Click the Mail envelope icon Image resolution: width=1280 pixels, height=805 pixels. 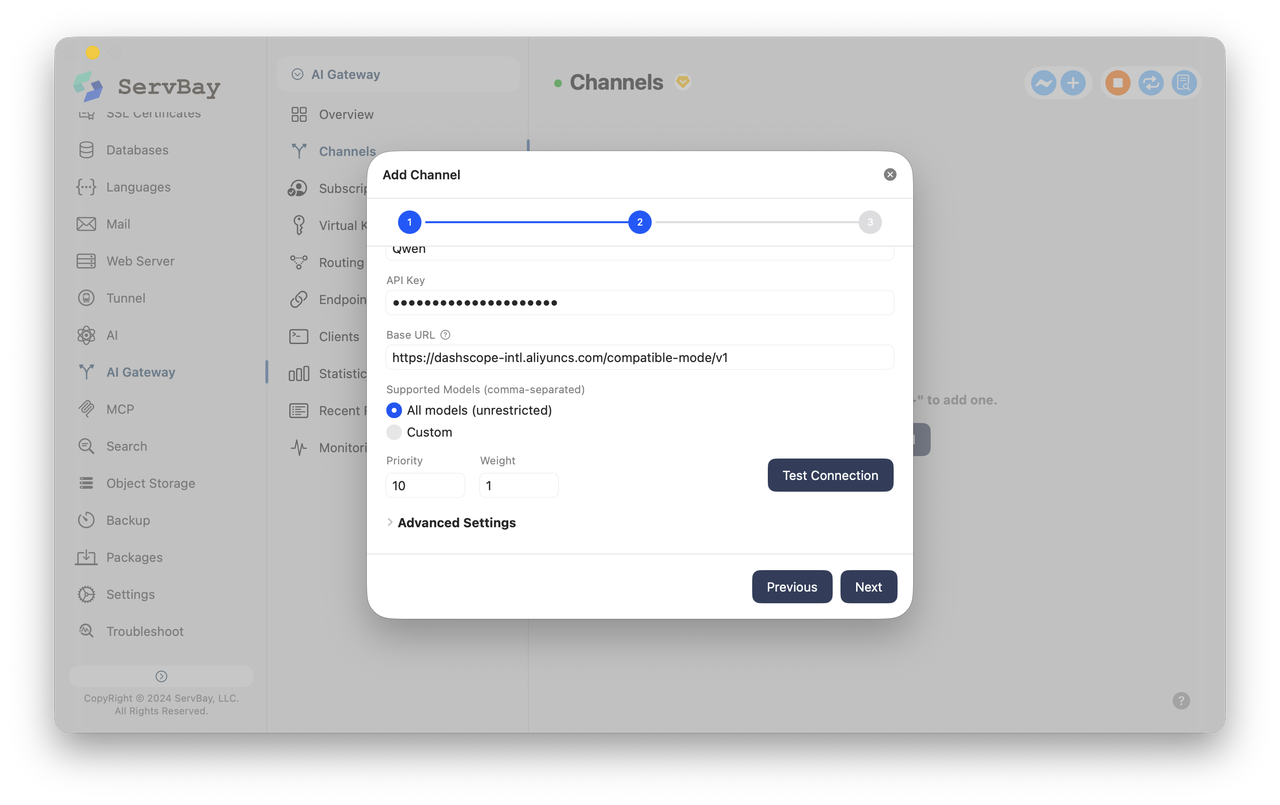[87, 224]
